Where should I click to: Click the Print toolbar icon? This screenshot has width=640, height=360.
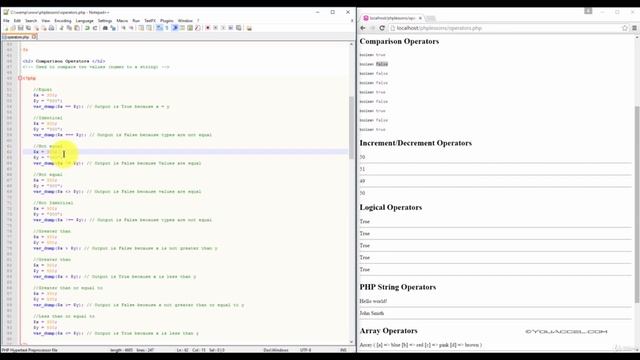pyautogui.click(x=51, y=28)
